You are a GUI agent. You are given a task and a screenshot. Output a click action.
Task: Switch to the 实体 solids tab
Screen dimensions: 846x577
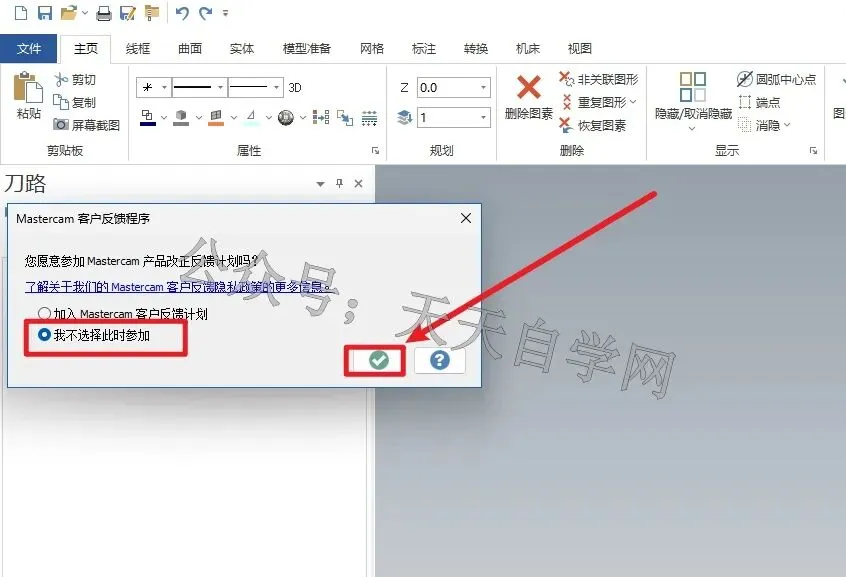[242, 49]
